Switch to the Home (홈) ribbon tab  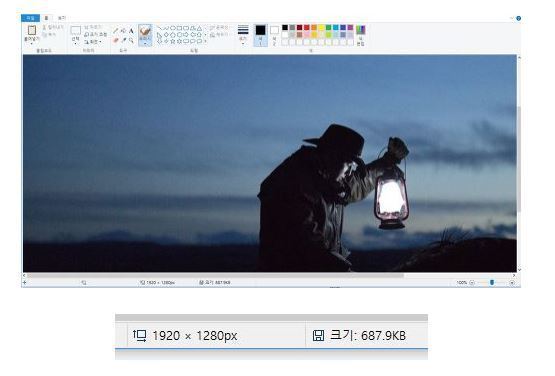click(x=46, y=18)
